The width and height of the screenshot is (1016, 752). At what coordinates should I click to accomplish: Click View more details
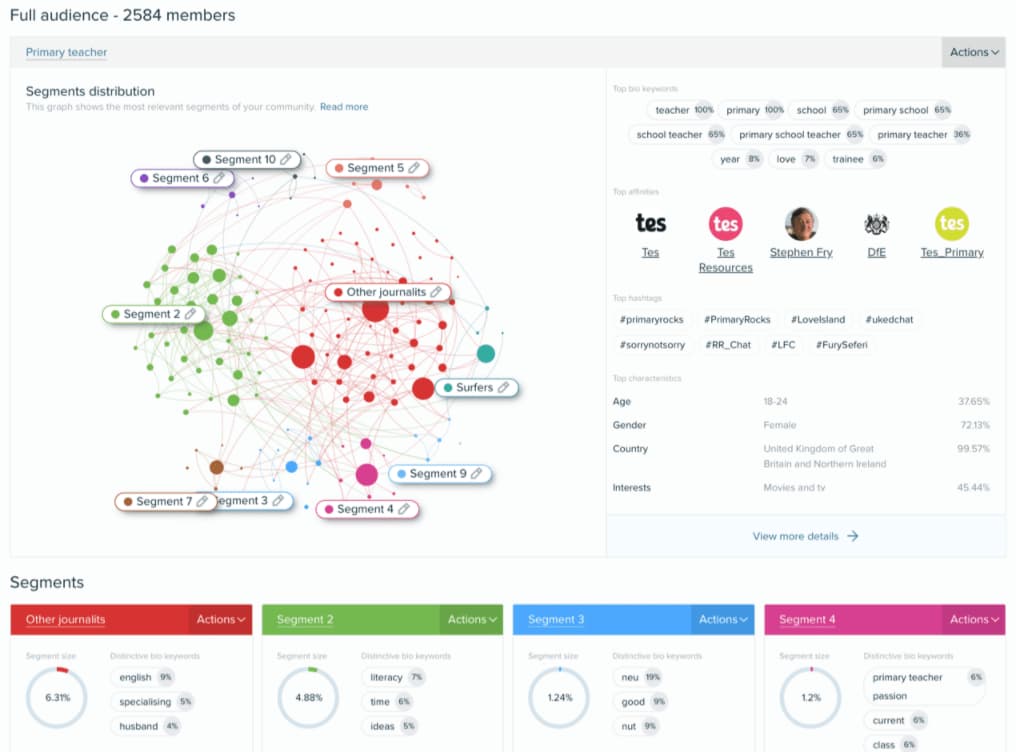805,536
